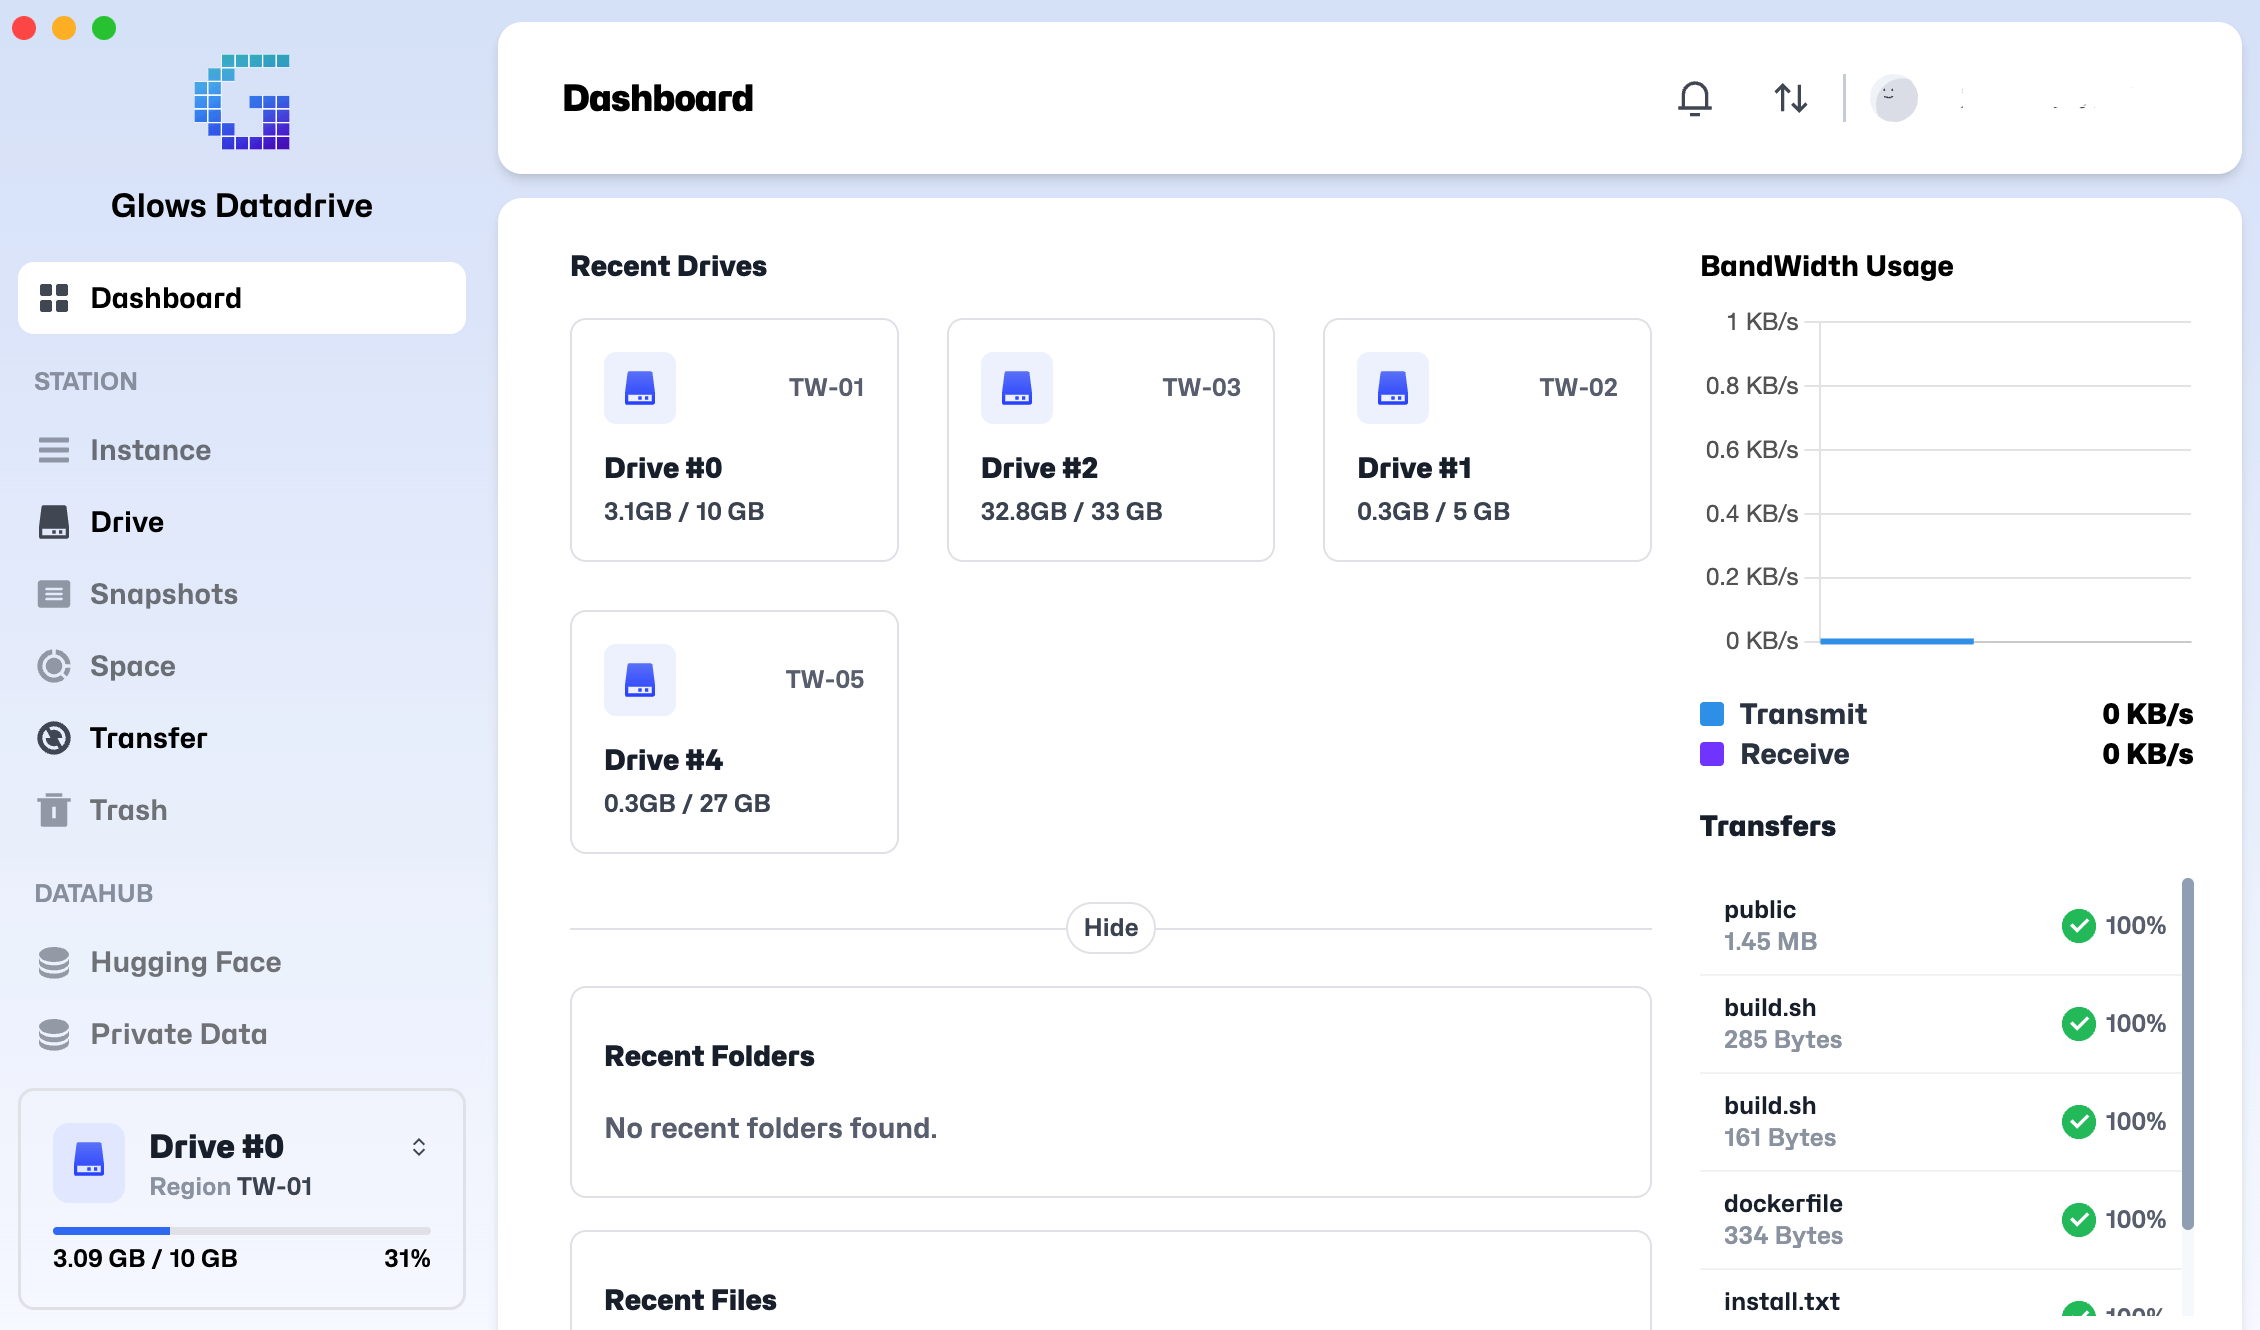This screenshot has height=1330, width=2260.
Task: Go to the Transfer page
Action: click(x=148, y=738)
